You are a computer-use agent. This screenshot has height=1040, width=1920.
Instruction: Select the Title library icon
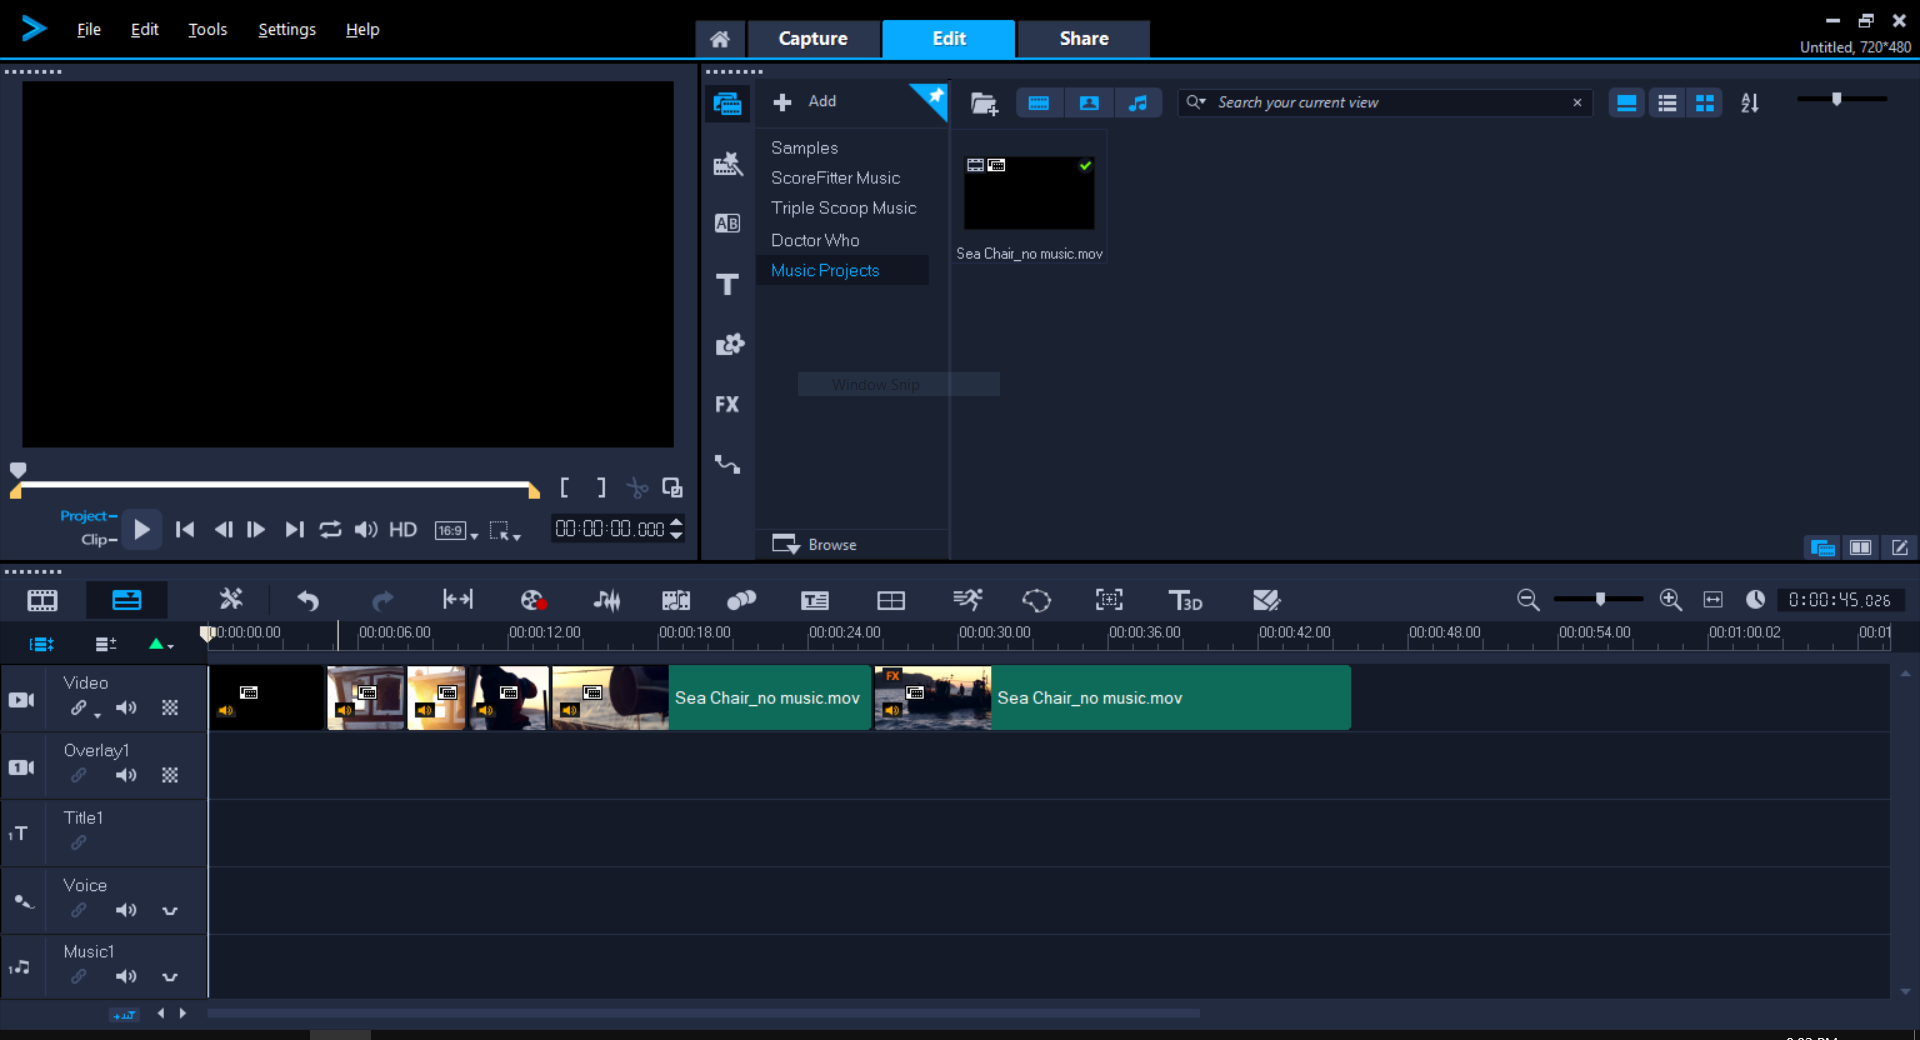point(727,285)
